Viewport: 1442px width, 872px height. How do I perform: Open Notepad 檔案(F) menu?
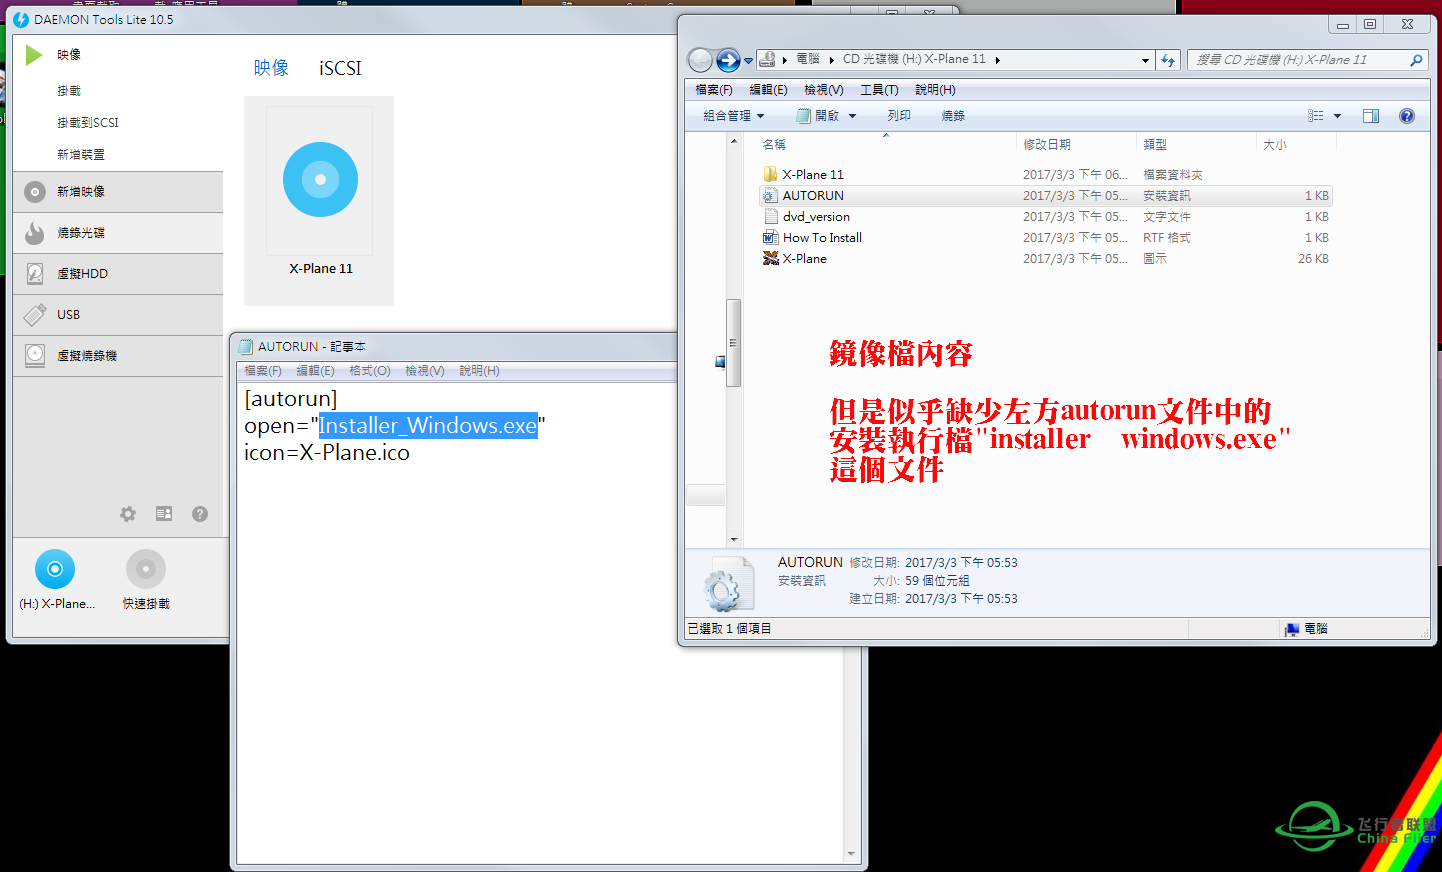263,371
